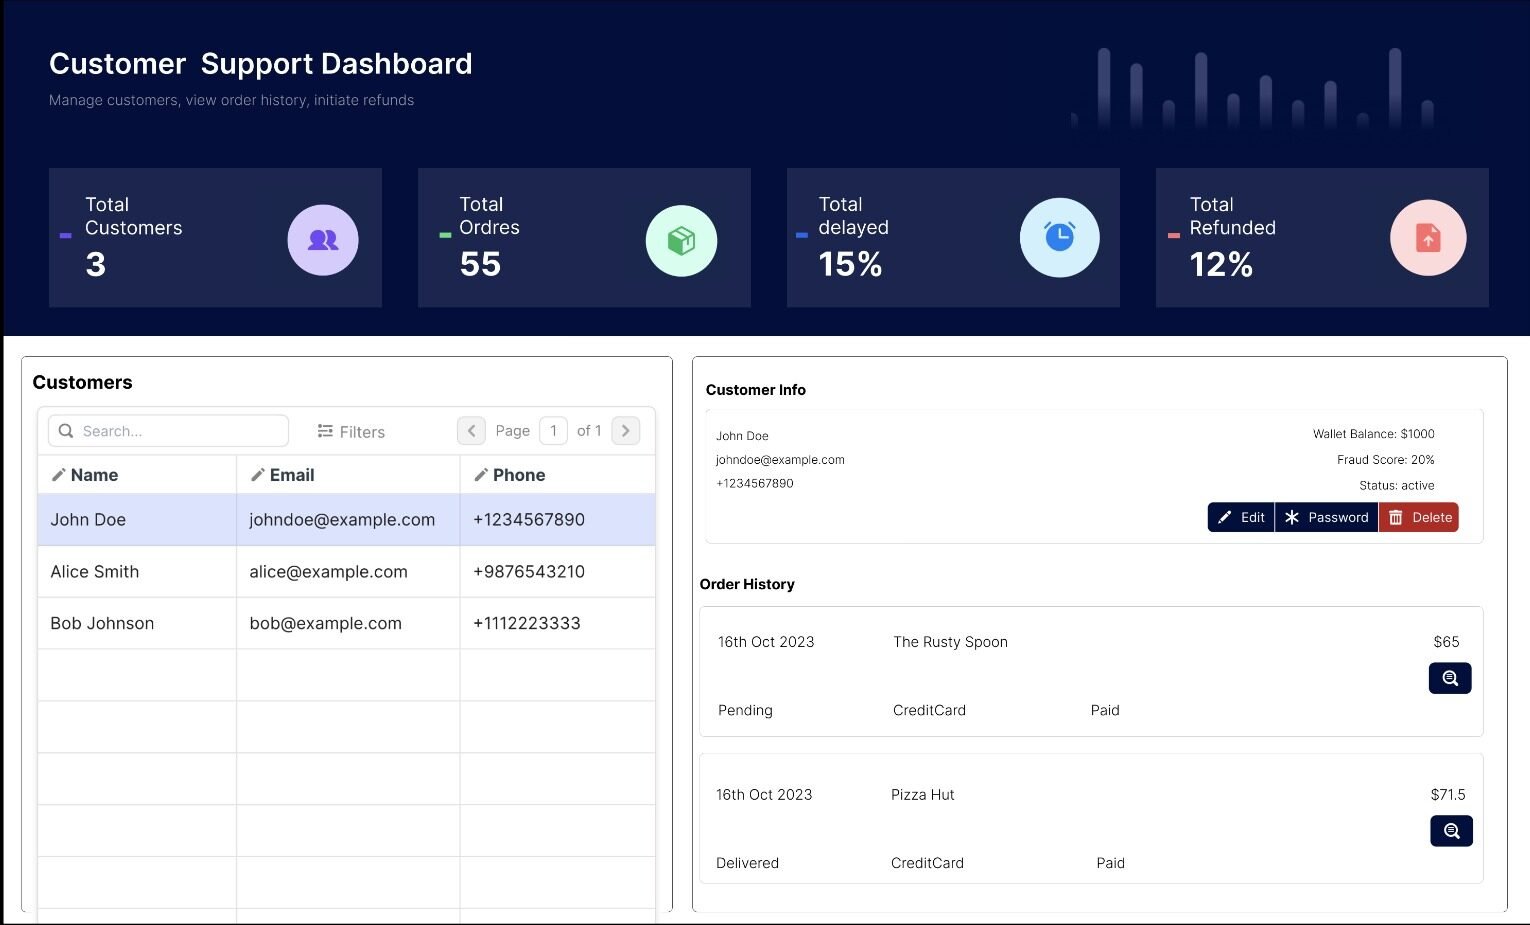Click the pencil icon beside Phone header

481,475
